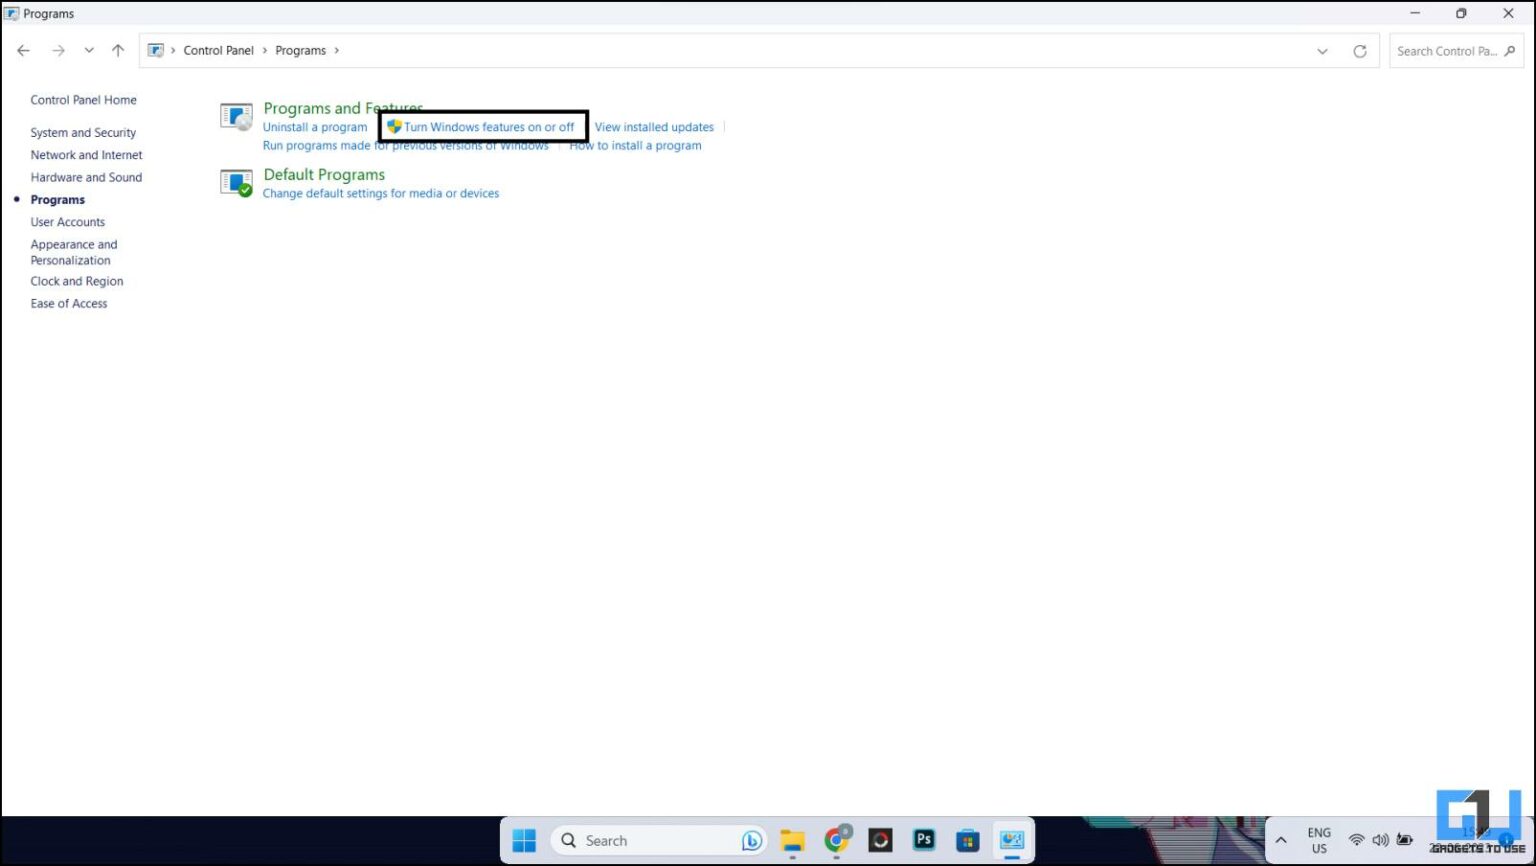
Task: Open Wi-Fi settings from the system tray
Action: click(x=1356, y=840)
